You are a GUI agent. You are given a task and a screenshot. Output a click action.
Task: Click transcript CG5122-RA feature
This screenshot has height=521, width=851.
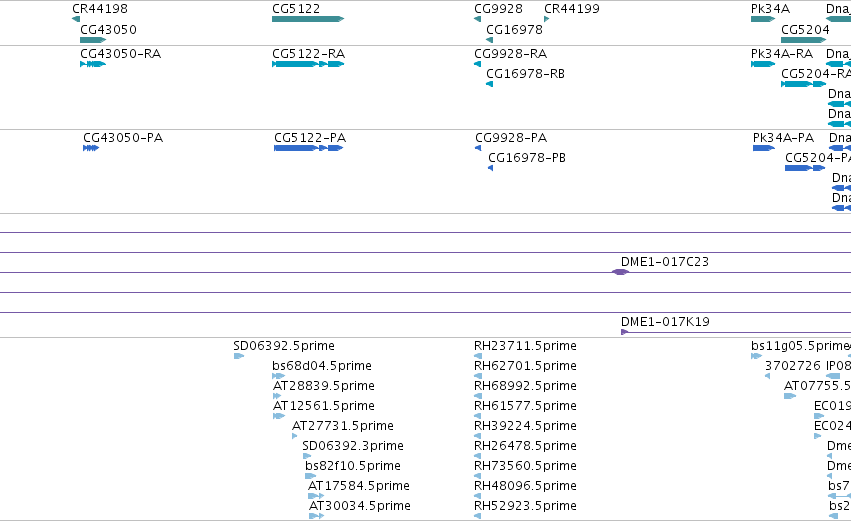[x=308, y=64]
